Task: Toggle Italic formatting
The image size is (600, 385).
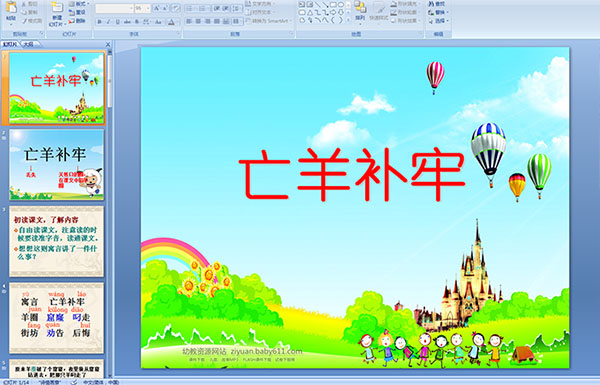Action: (108, 22)
